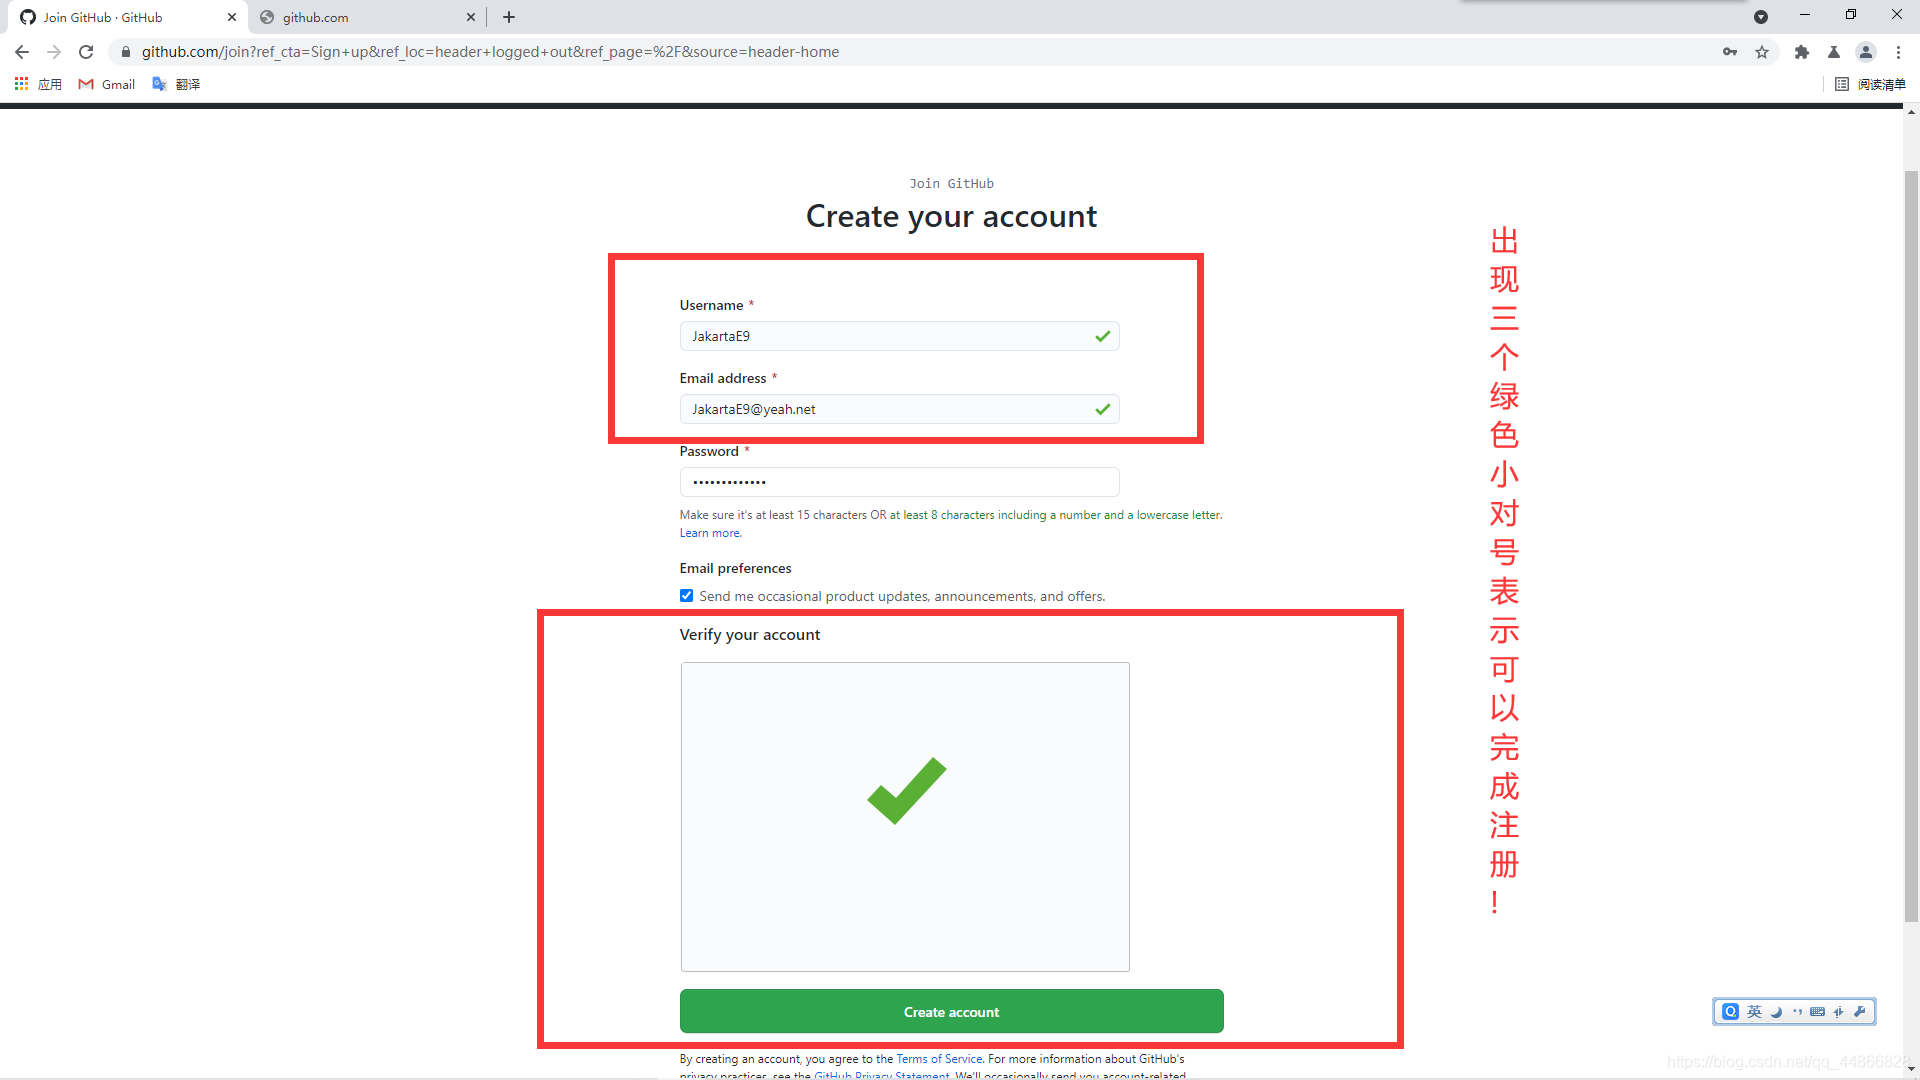Uncheck the product updates email checkbox
The image size is (1920, 1080).
coord(686,596)
